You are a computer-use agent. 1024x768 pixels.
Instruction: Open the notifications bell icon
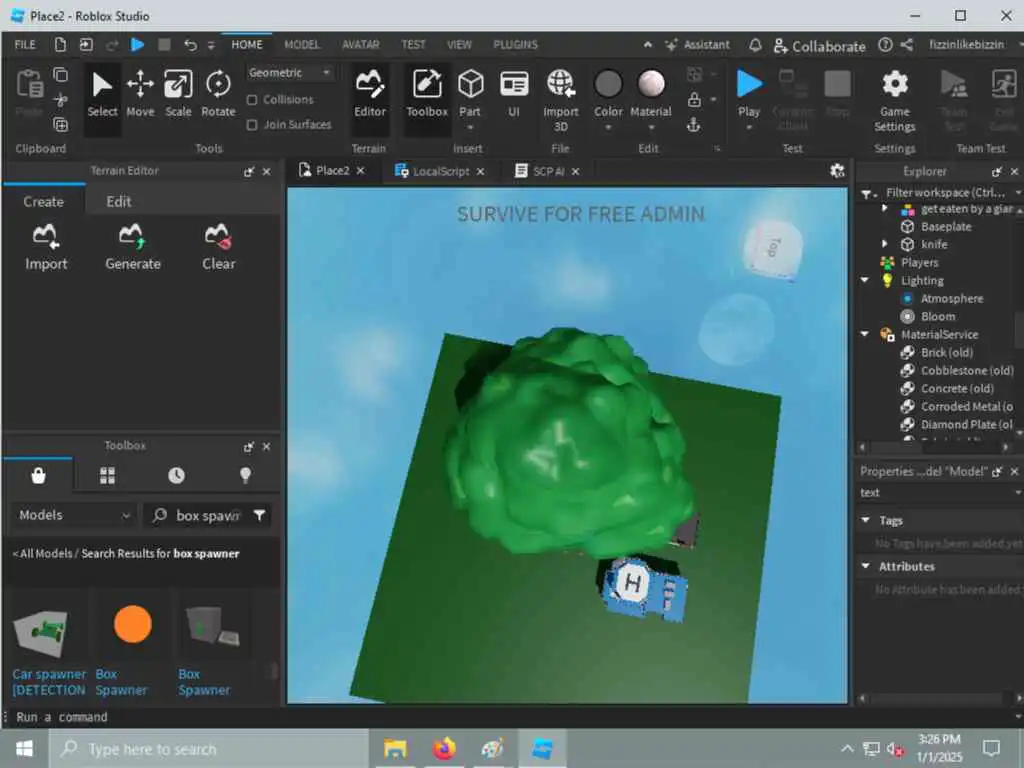click(755, 45)
